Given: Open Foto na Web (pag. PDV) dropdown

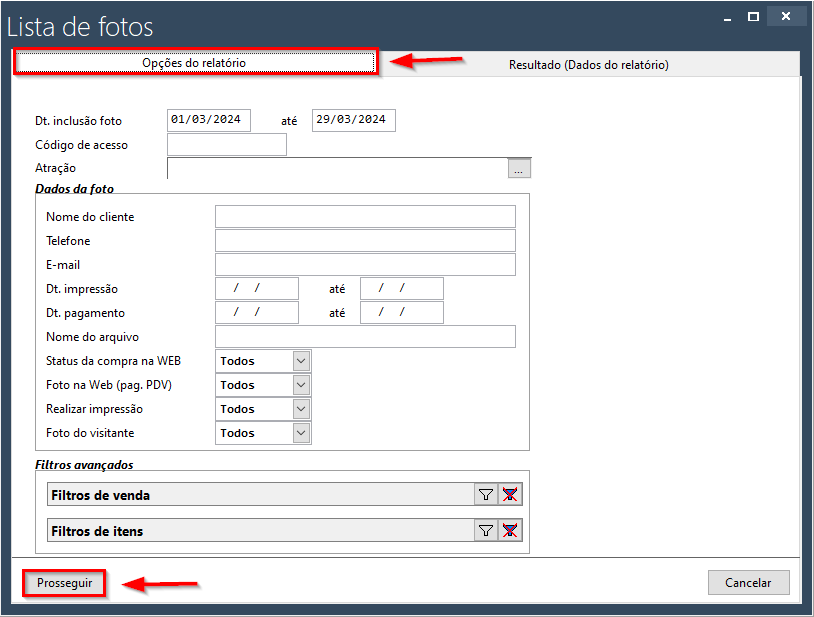Looking at the screenshot, I should (x=301, y=385).
